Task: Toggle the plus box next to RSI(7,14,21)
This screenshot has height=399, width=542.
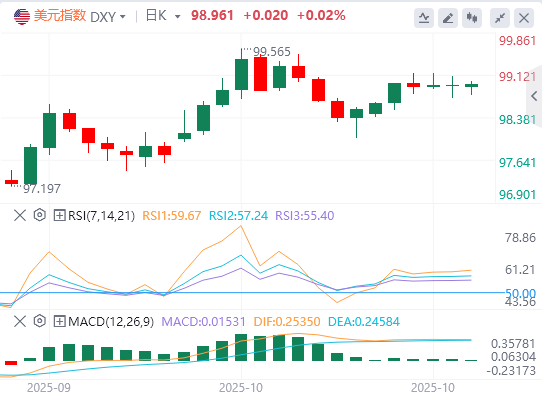Action: tap(59, 215)
